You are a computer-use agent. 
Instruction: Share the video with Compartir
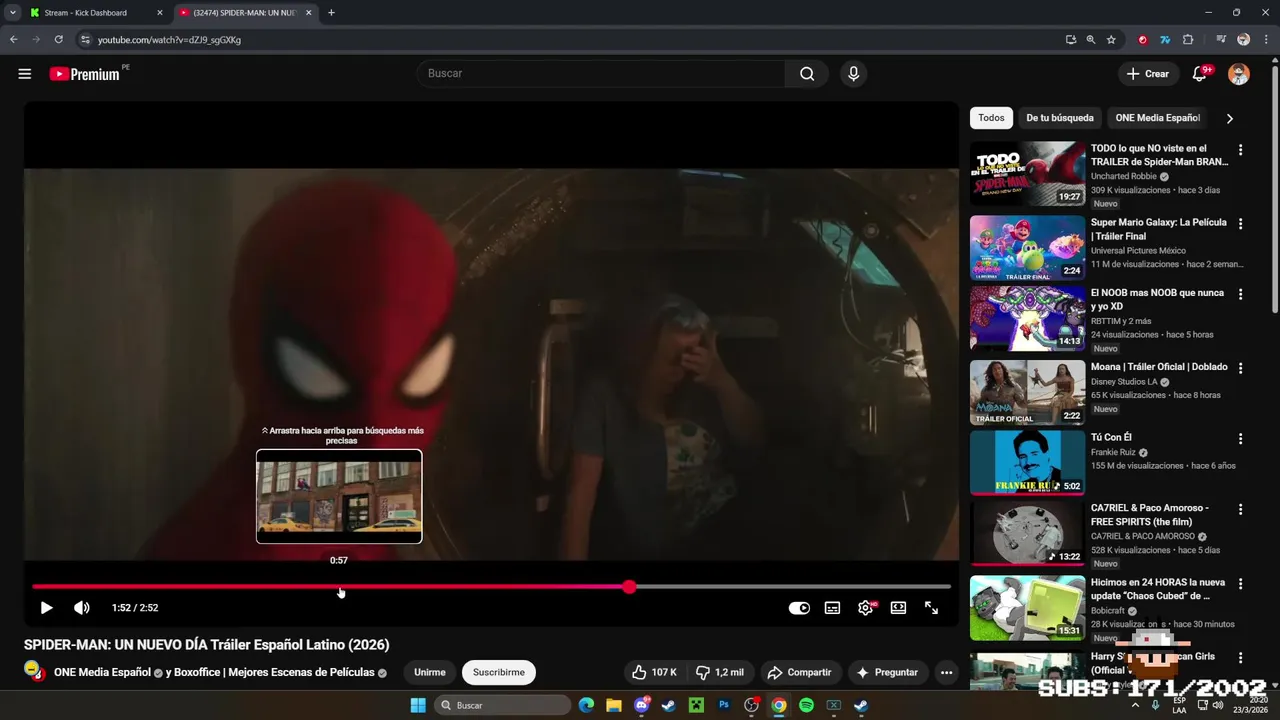point(799,673)
